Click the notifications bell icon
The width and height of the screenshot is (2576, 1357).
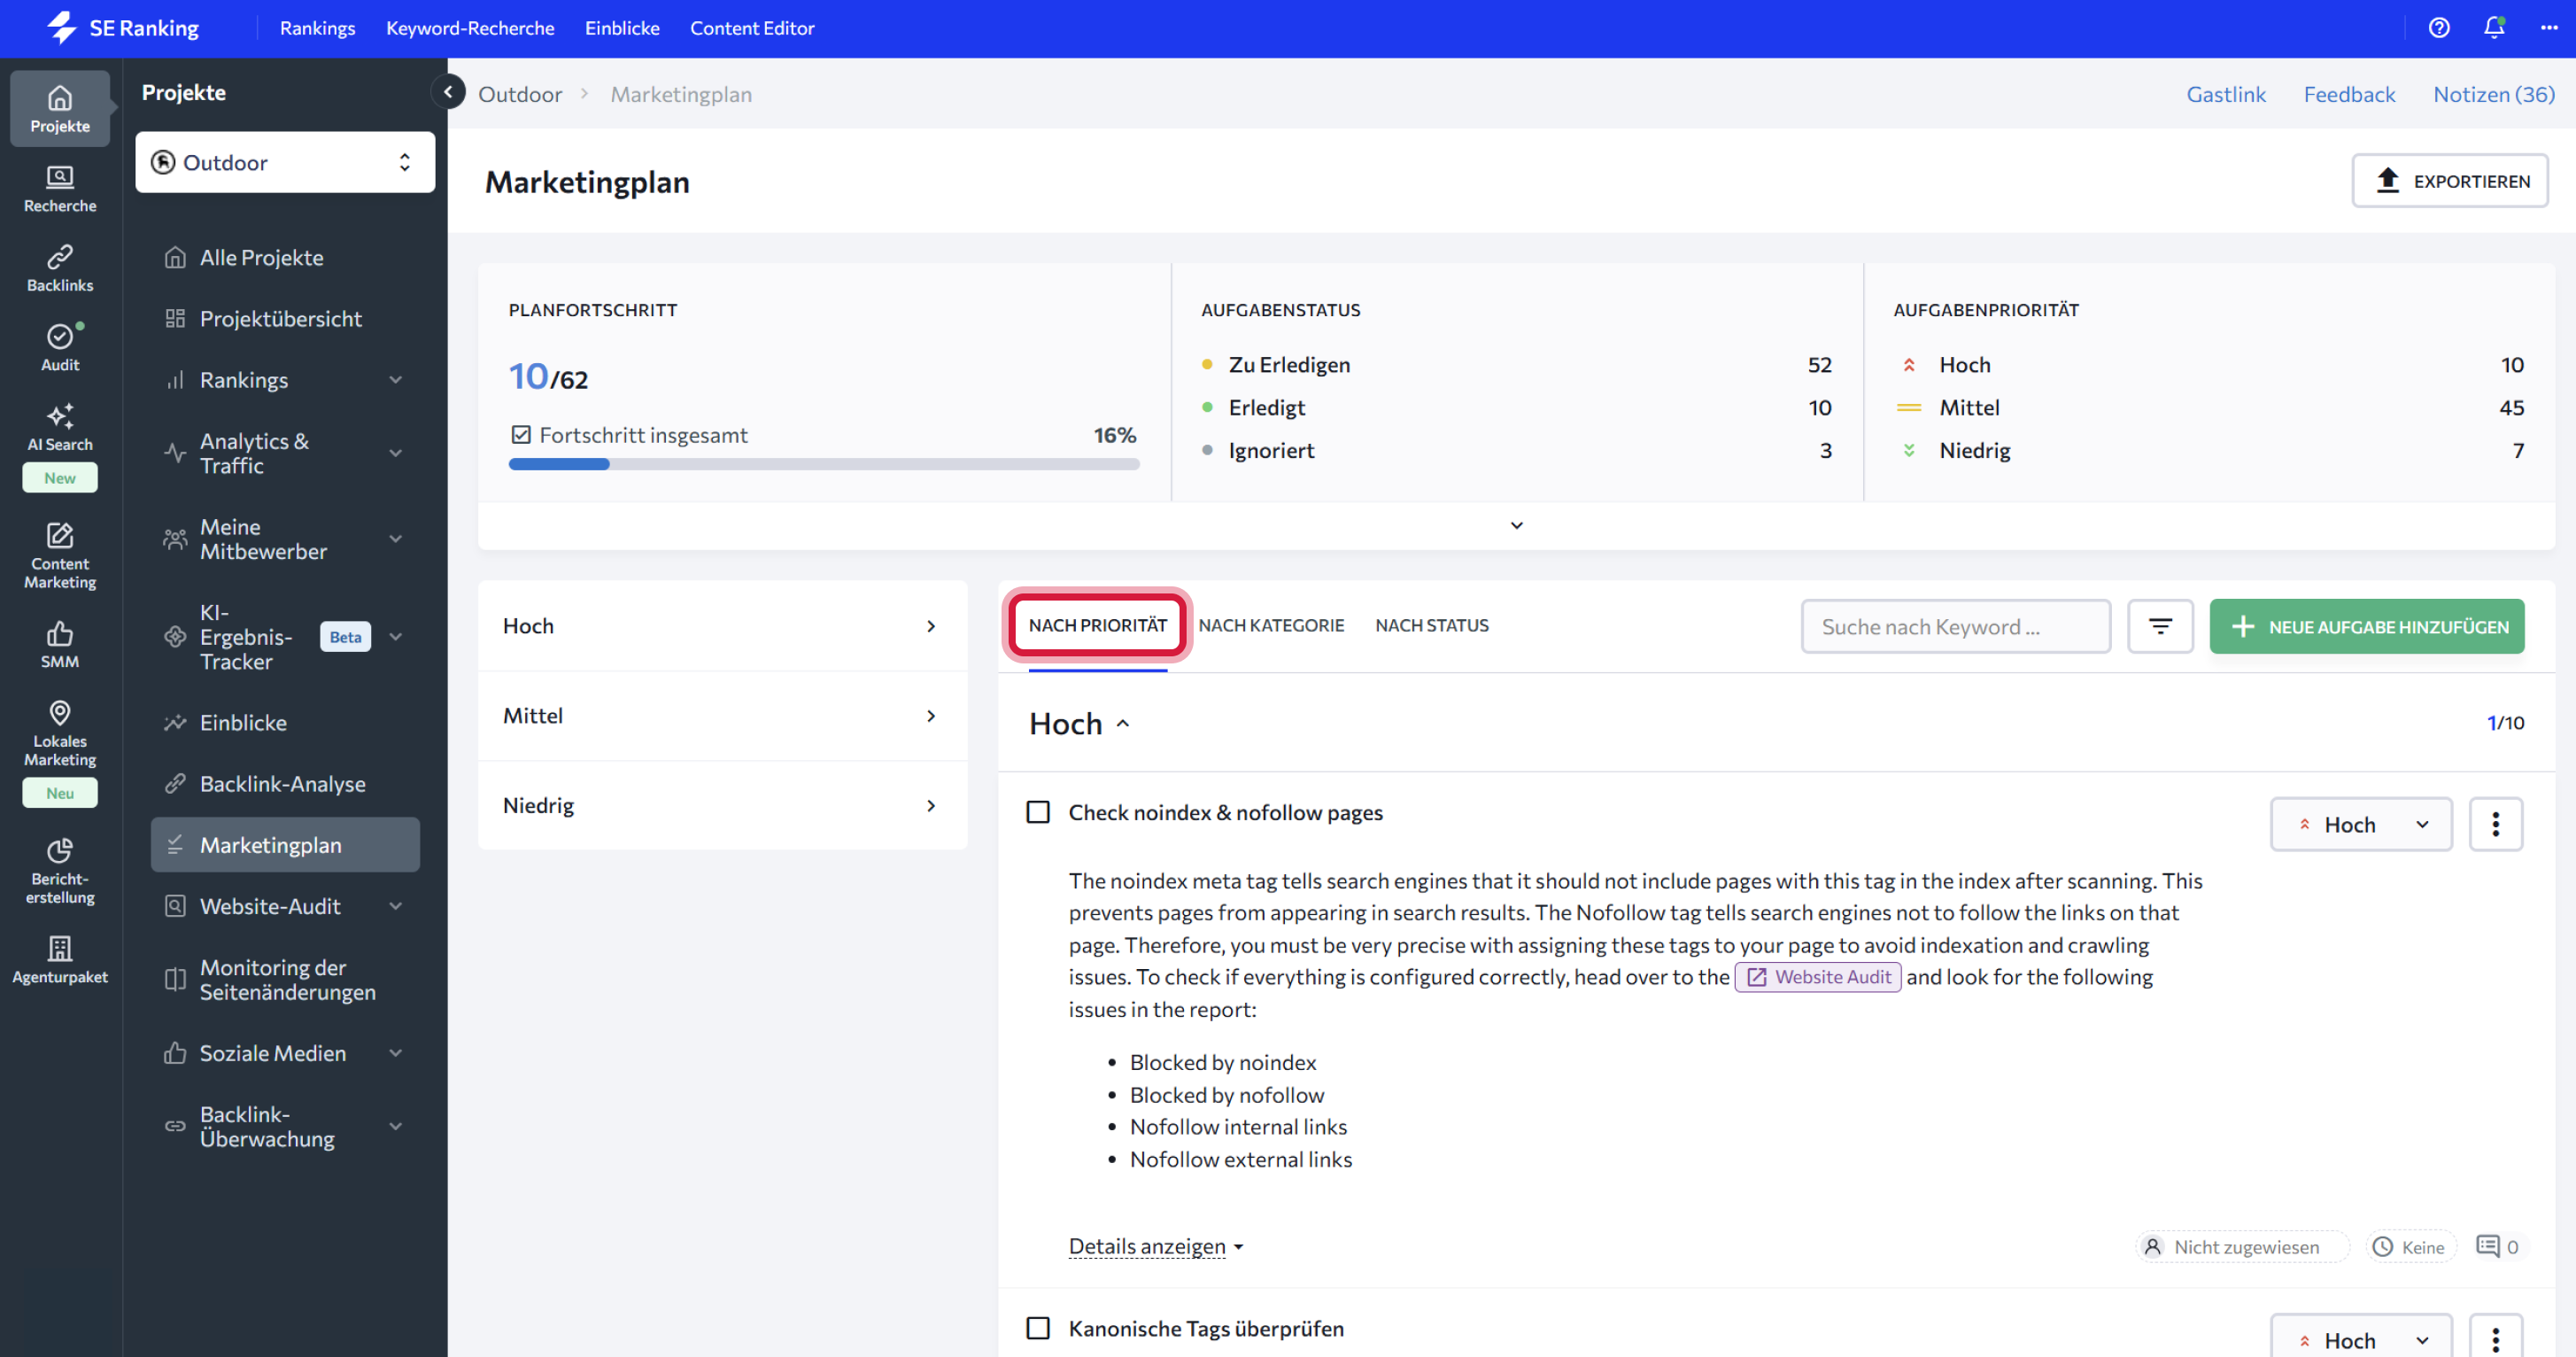point(2493,28)
